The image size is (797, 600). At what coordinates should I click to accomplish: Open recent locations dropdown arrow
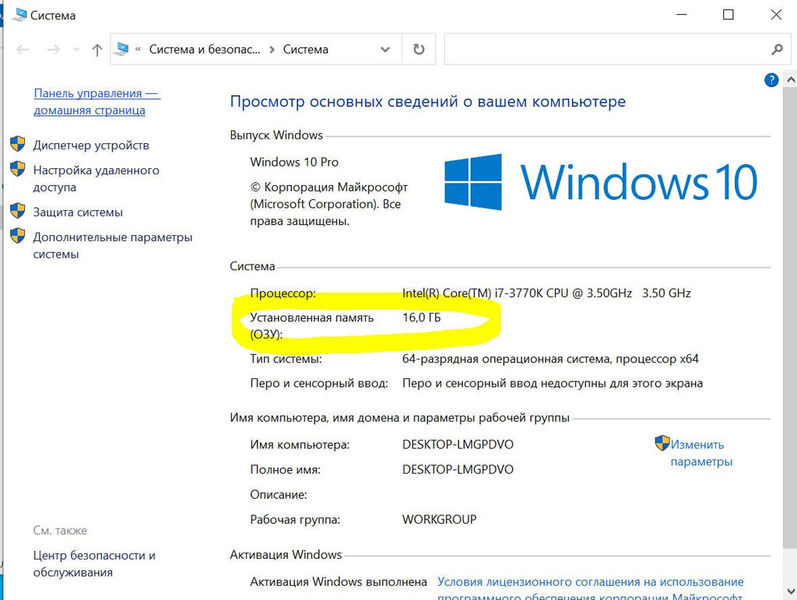coord(77,50)
